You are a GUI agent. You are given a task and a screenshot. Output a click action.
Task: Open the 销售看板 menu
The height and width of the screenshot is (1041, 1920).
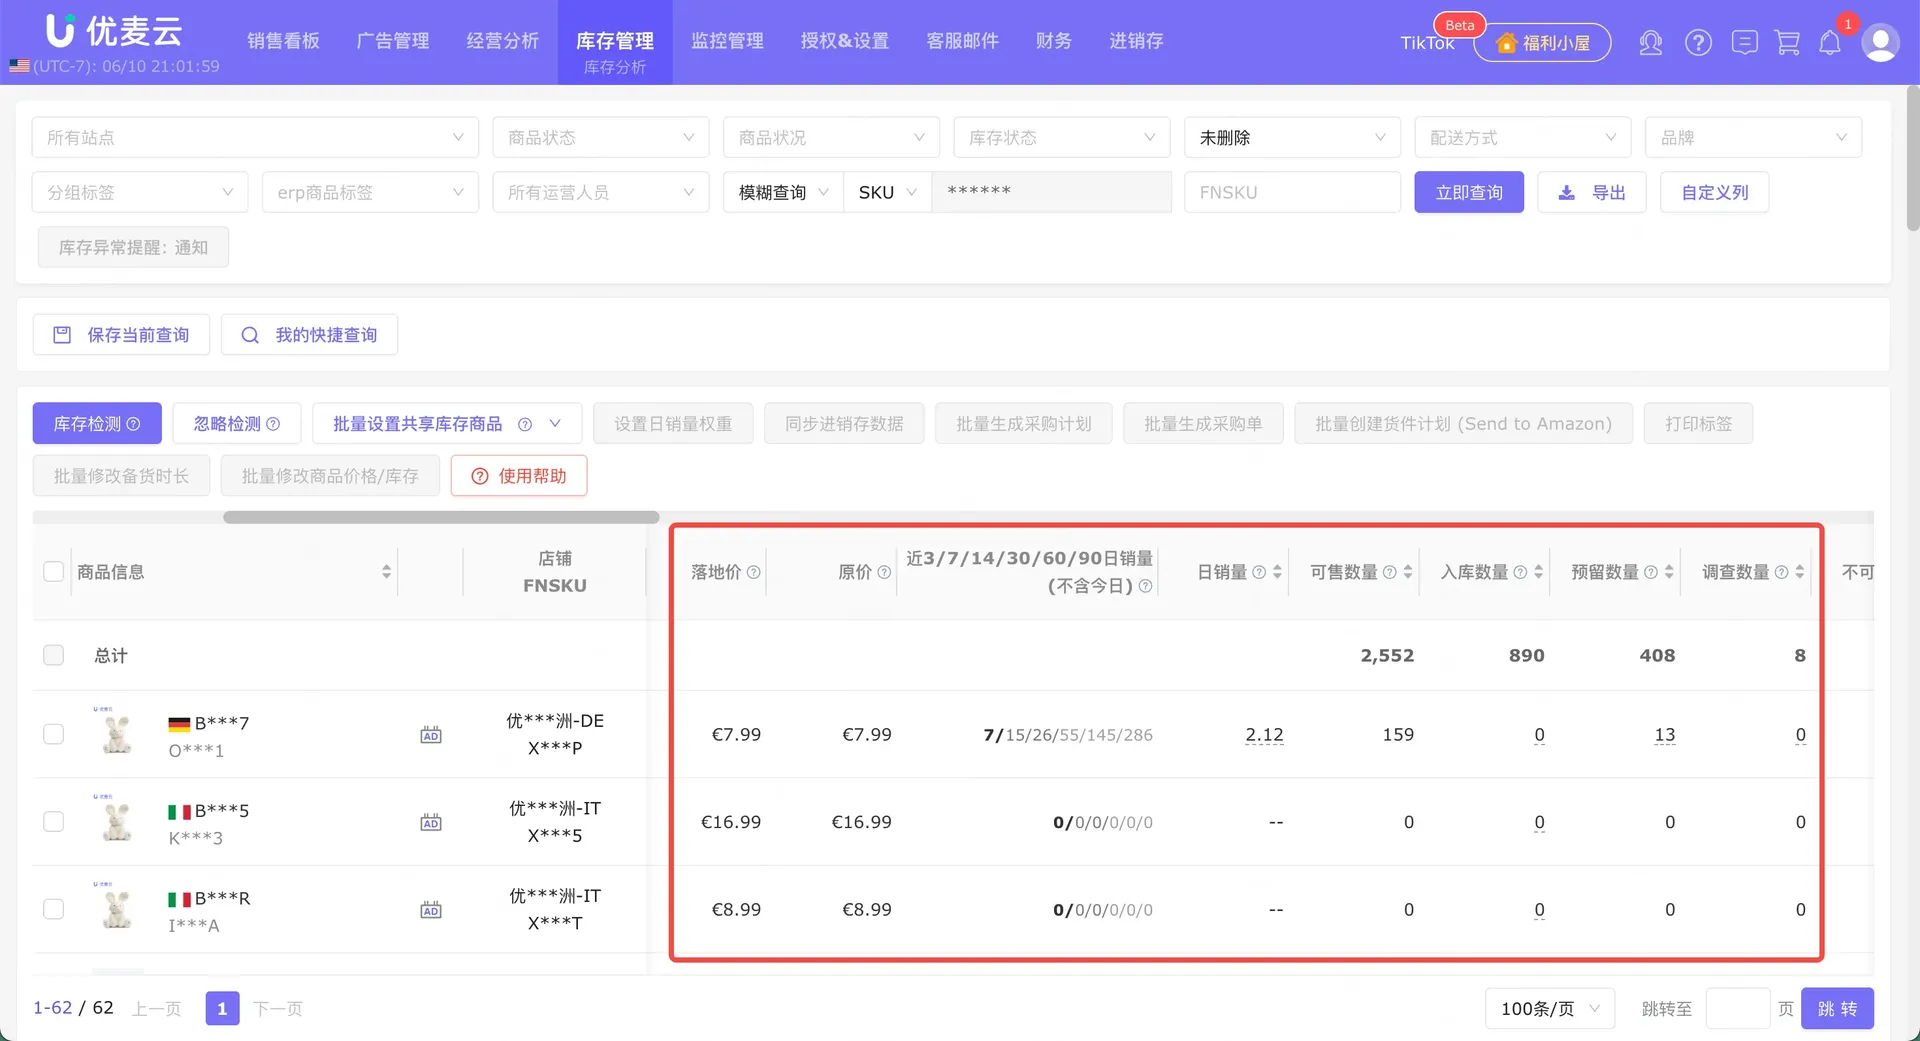pyautogui.click(x=283, y=41)
